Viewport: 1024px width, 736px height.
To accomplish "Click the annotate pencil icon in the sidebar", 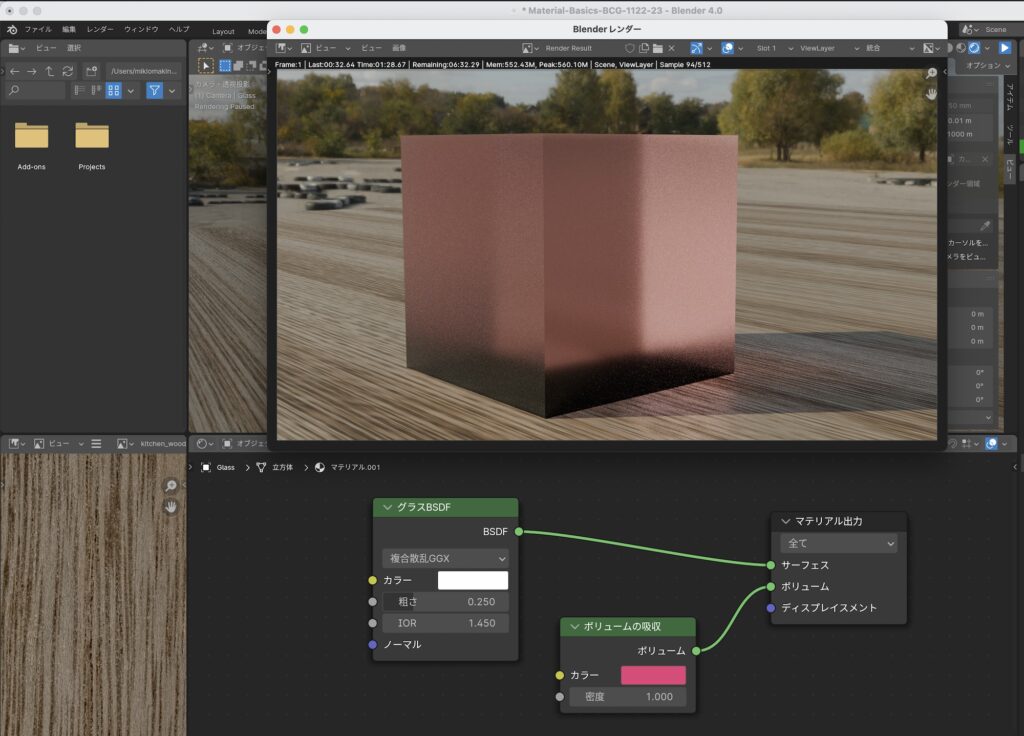I will (x=985, y=225).
